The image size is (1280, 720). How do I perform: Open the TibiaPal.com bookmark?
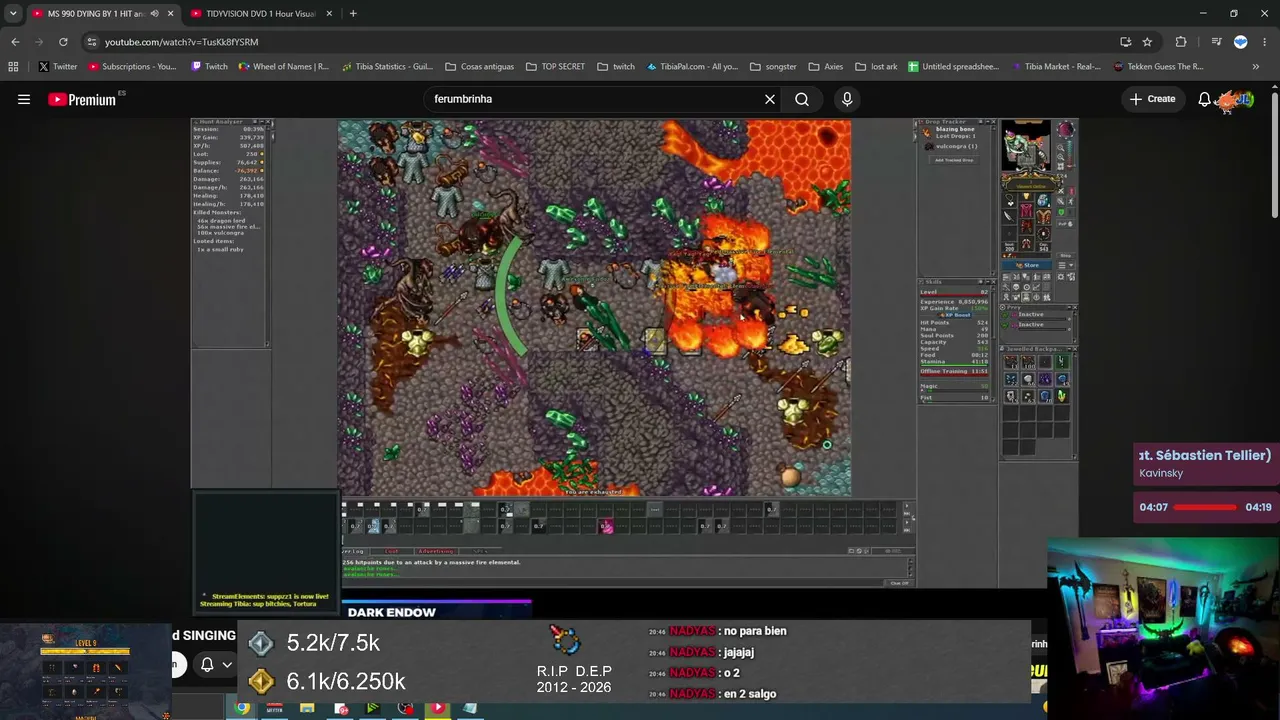pos(692,67)
